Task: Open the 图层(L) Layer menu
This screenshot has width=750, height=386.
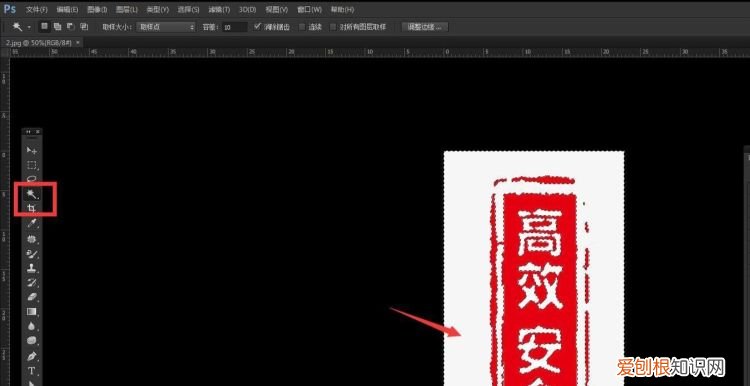Action: pos(127,10)
